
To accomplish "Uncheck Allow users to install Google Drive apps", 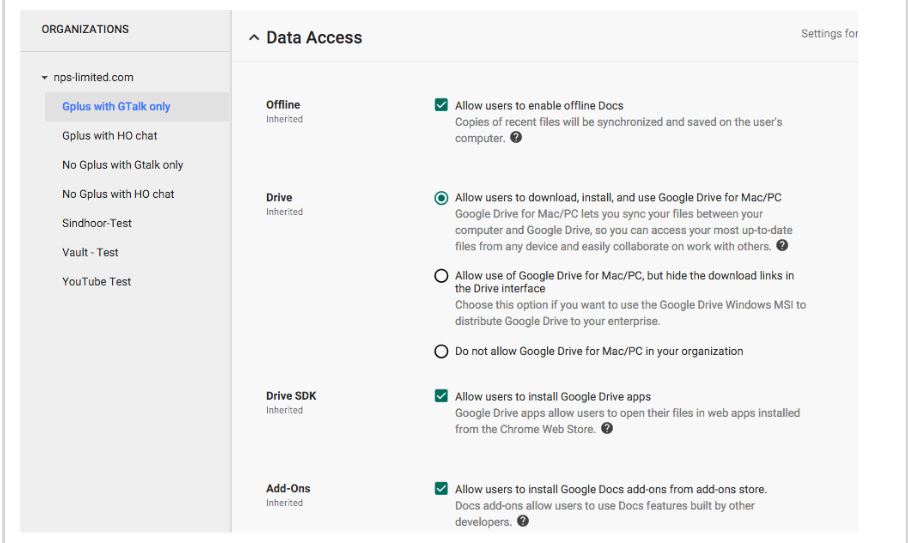I will (x=441, y=396).
